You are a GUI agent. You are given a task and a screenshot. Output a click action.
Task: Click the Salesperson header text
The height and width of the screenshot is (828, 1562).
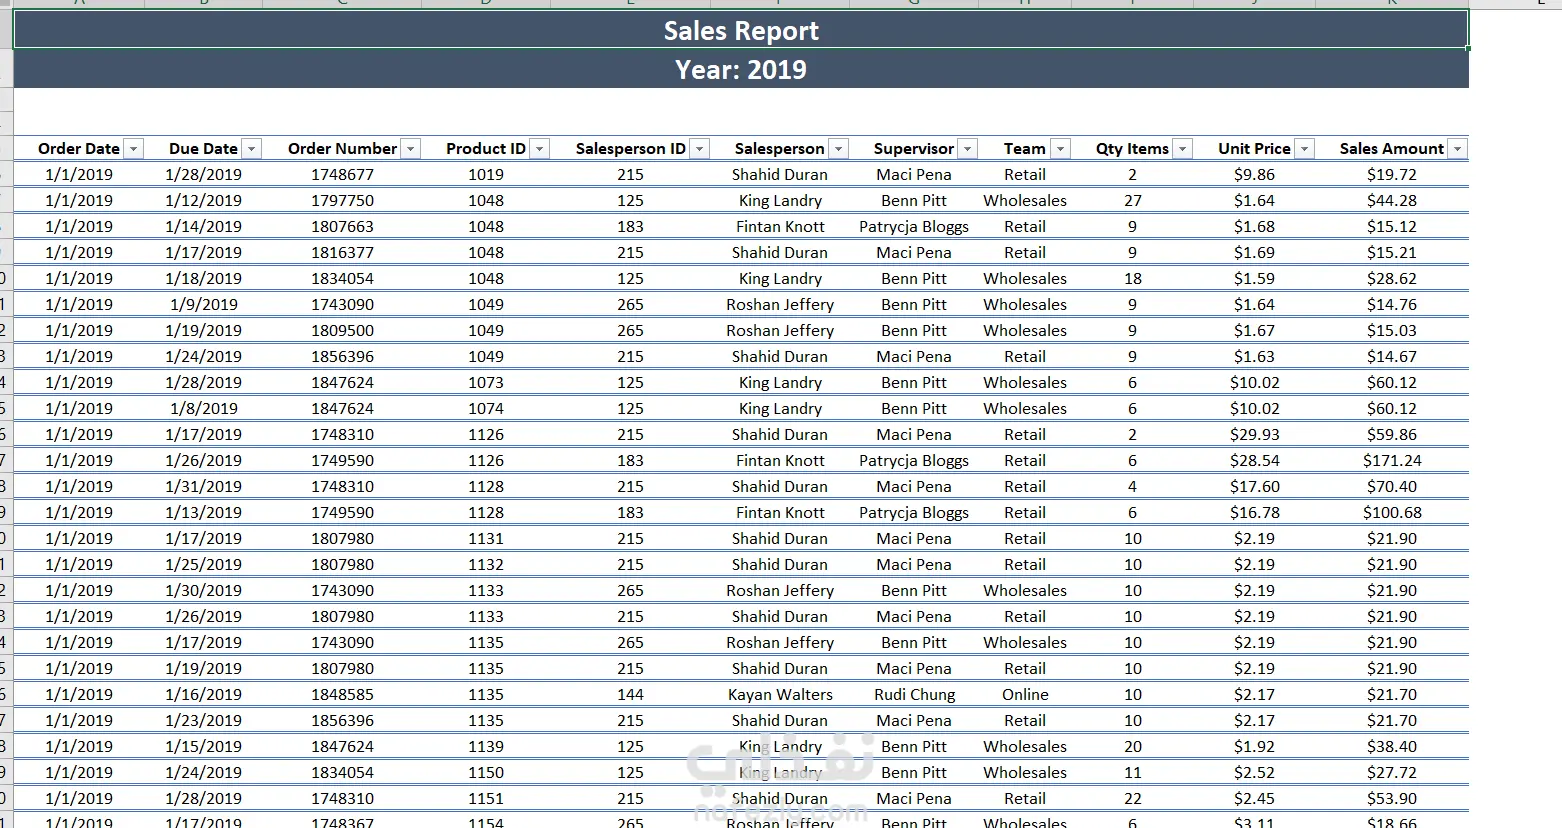(780, 148)
